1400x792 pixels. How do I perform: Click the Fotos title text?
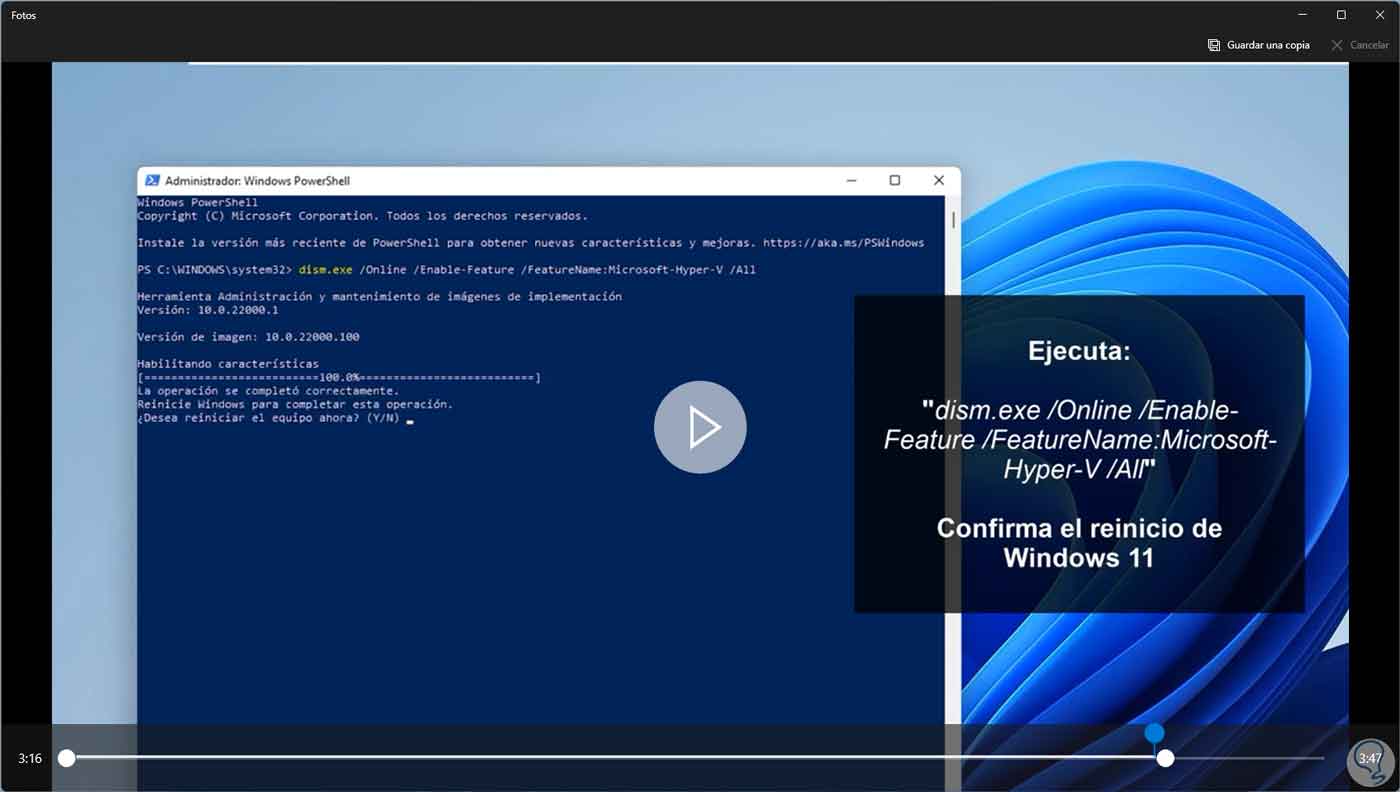click(x=24, y=16)
